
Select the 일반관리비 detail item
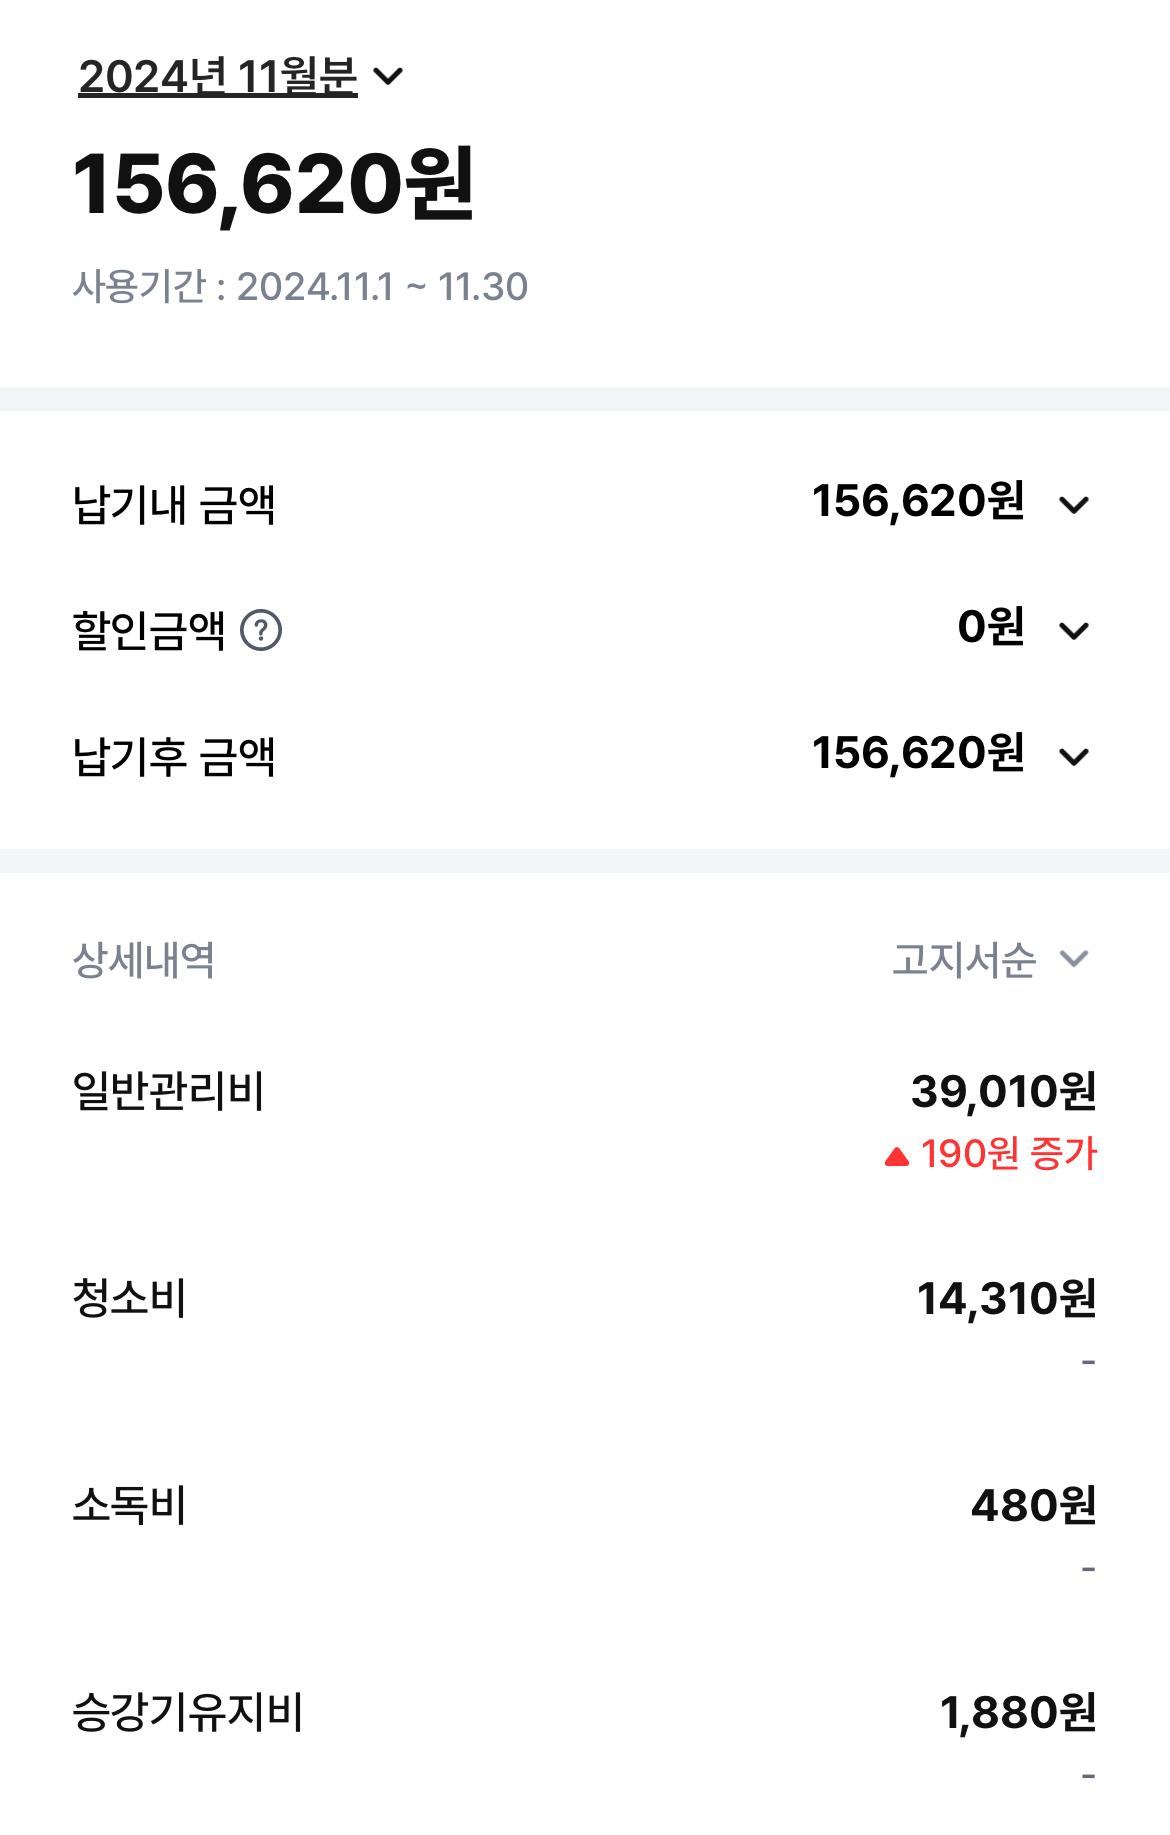[168, 1091]
